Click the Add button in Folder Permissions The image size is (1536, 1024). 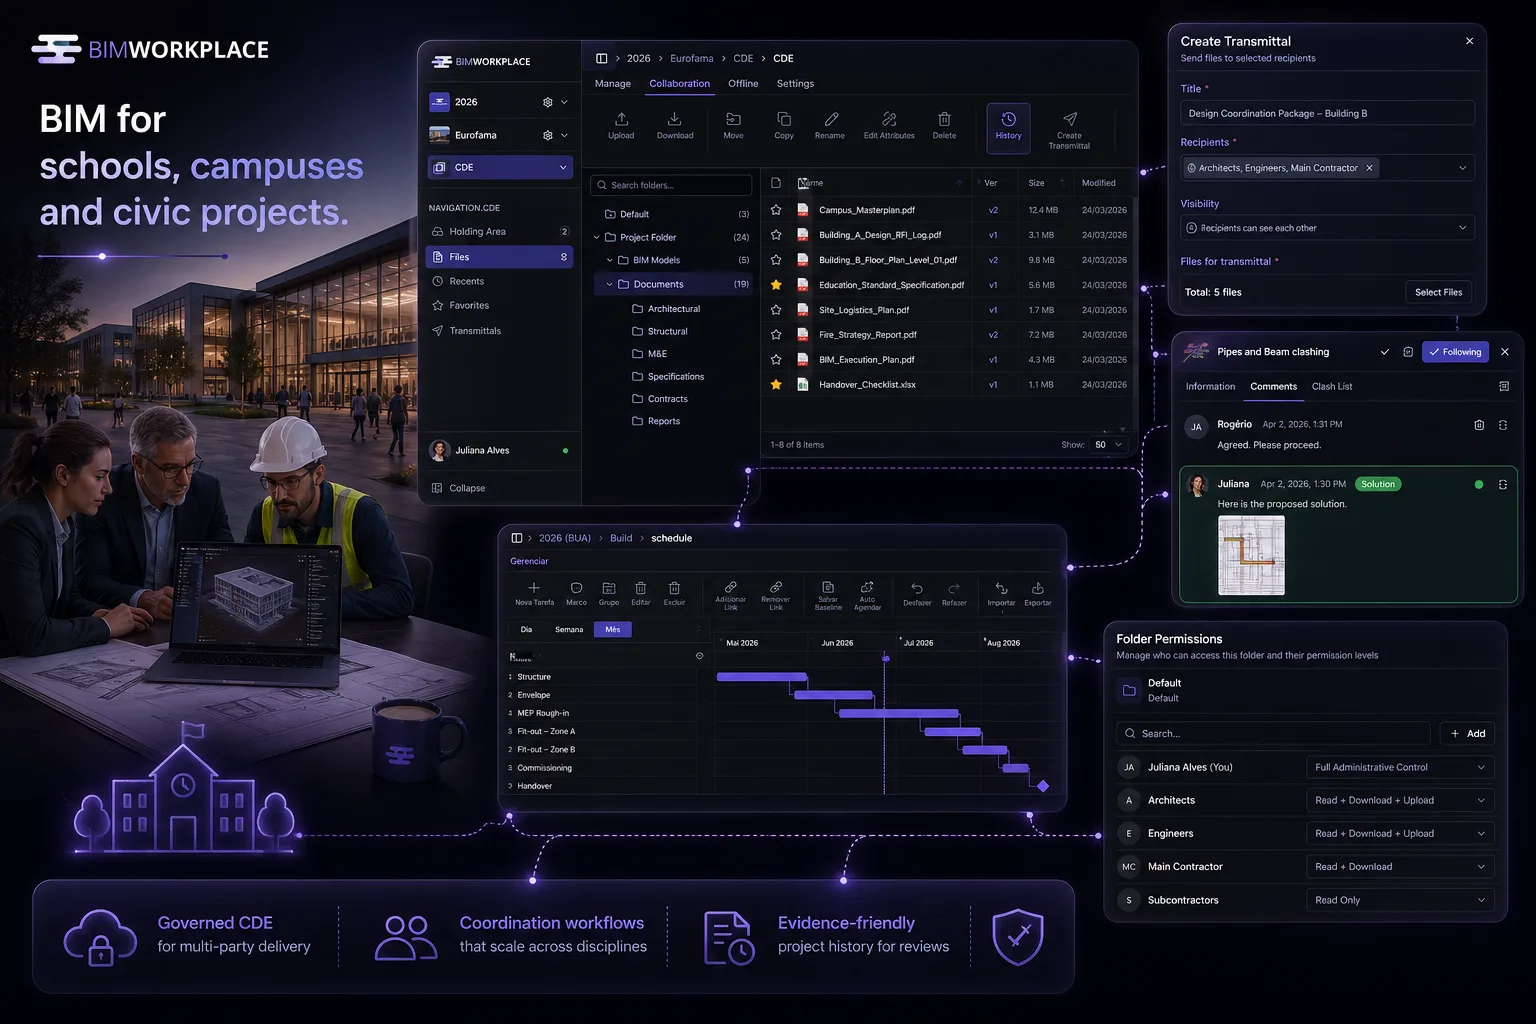pos(1467,734)
